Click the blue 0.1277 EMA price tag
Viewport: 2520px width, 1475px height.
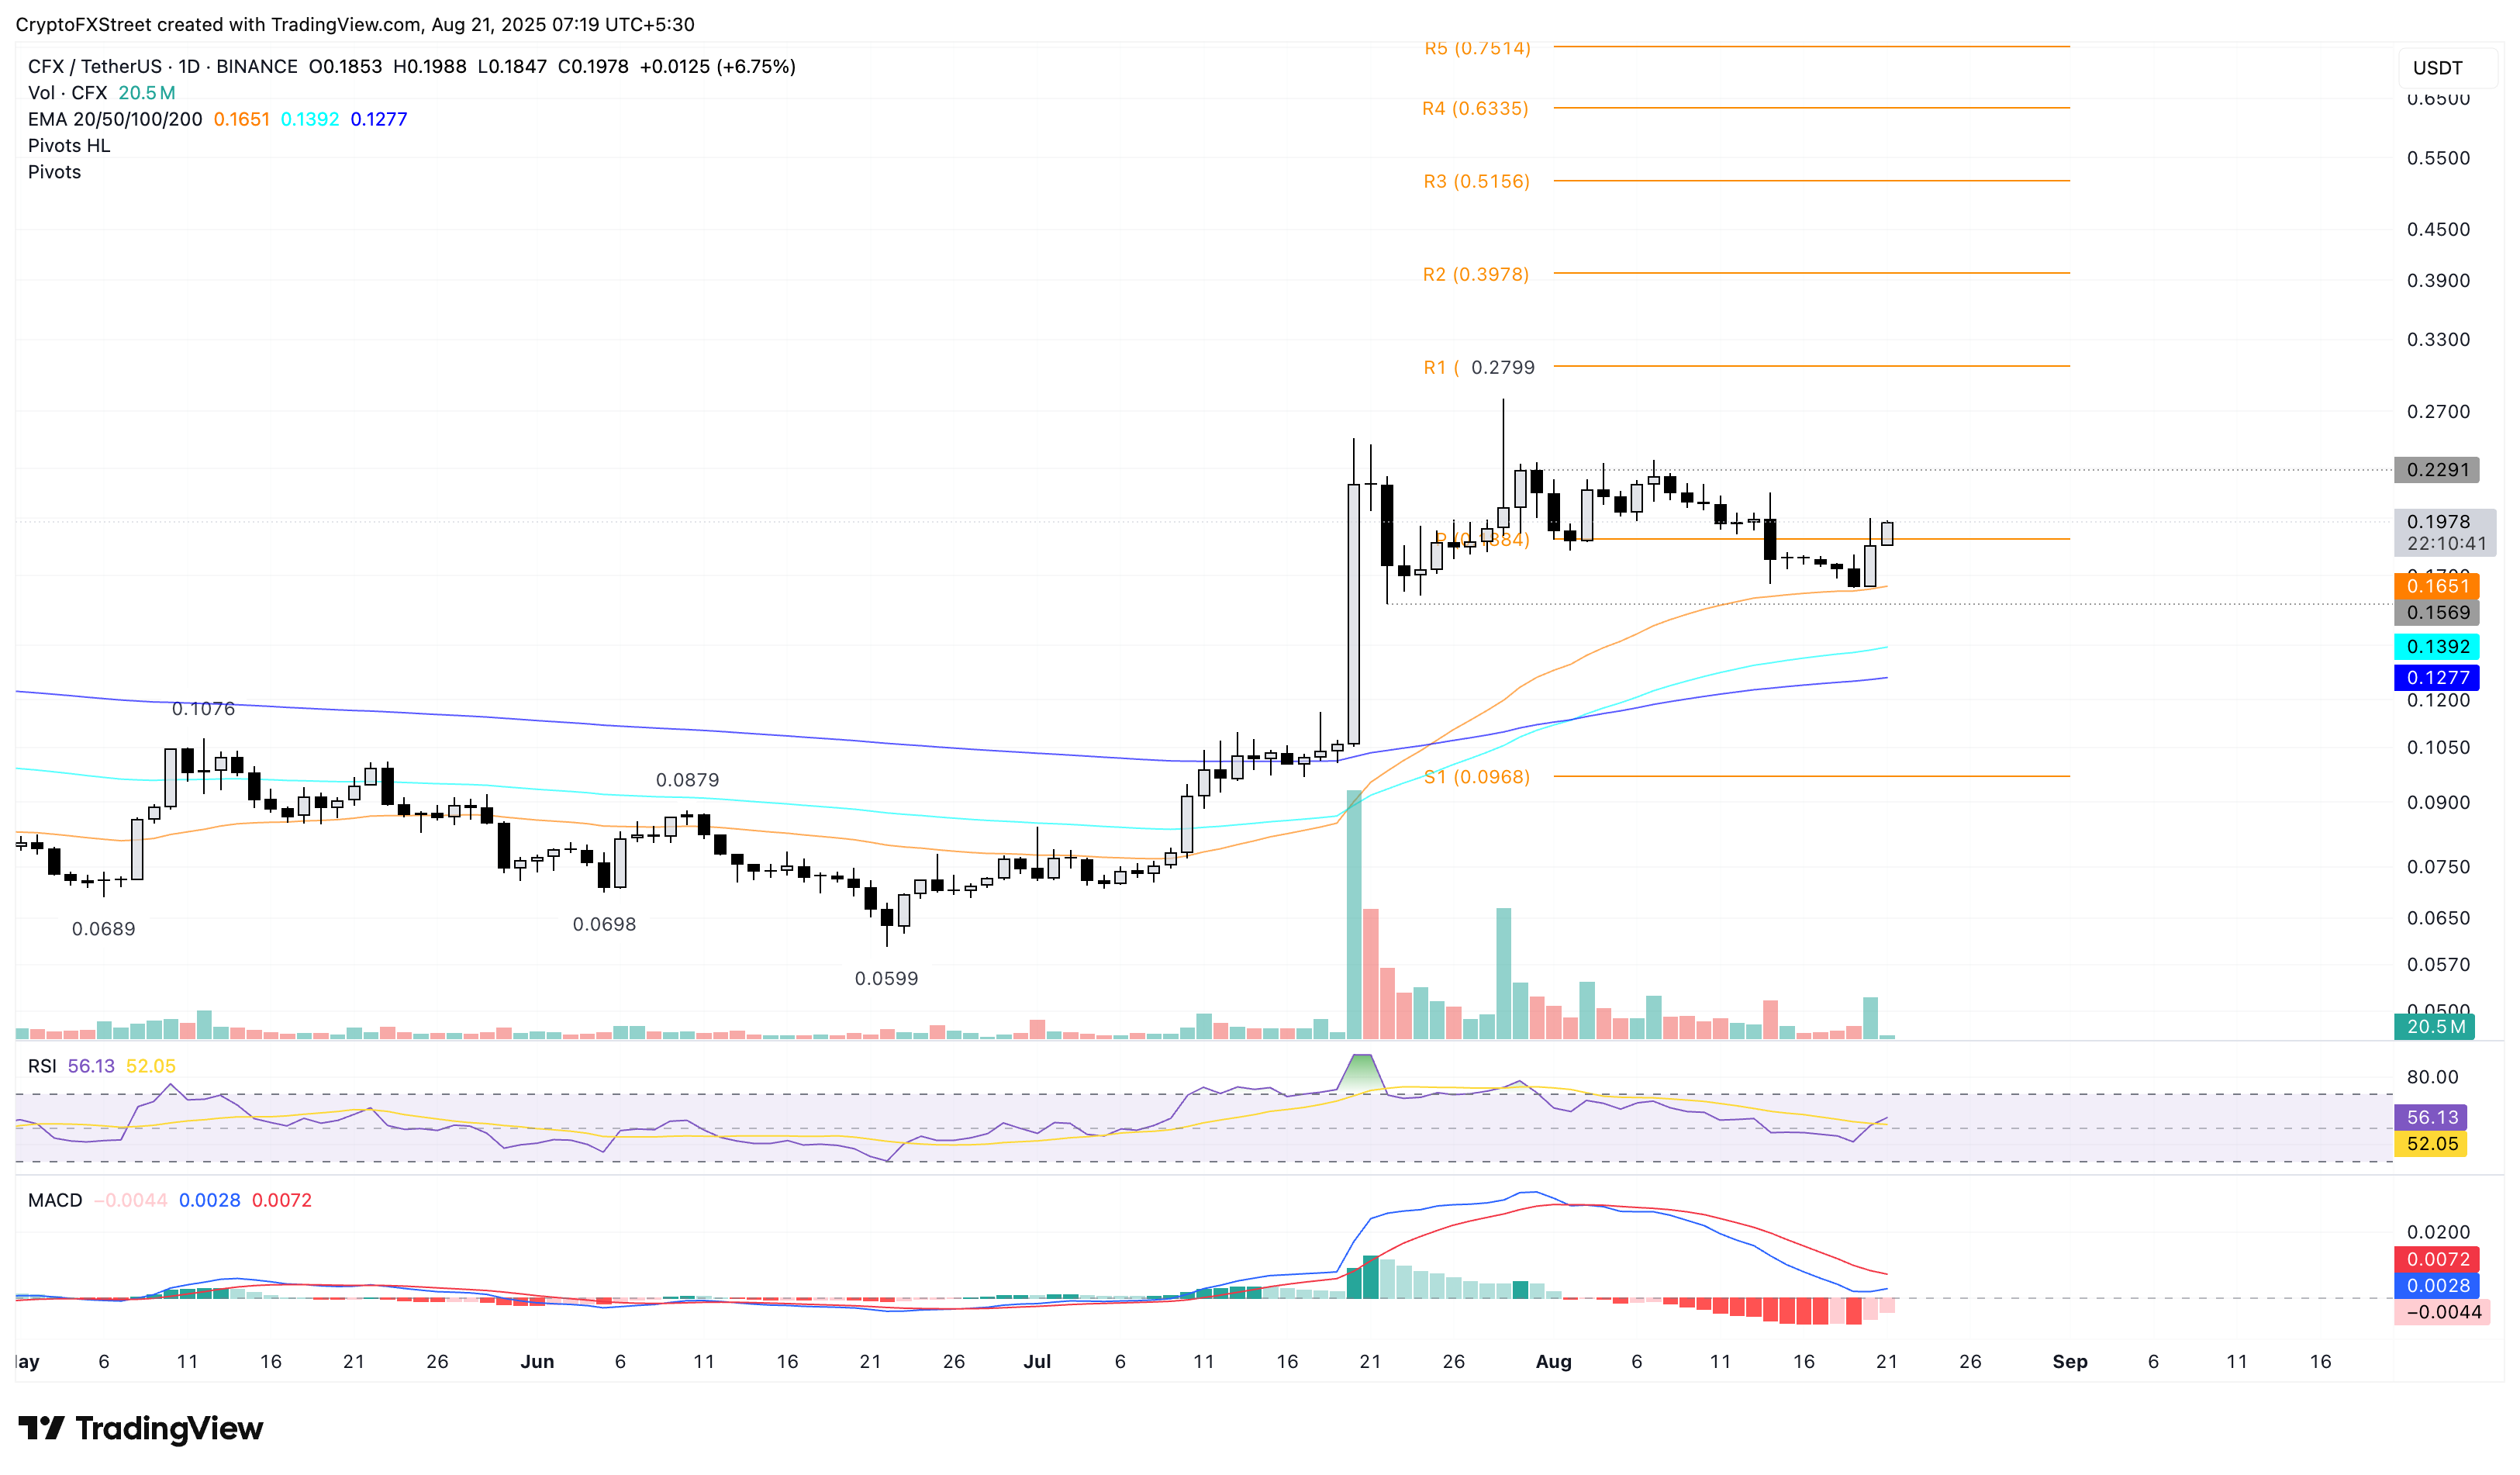tap(2436, 677)
